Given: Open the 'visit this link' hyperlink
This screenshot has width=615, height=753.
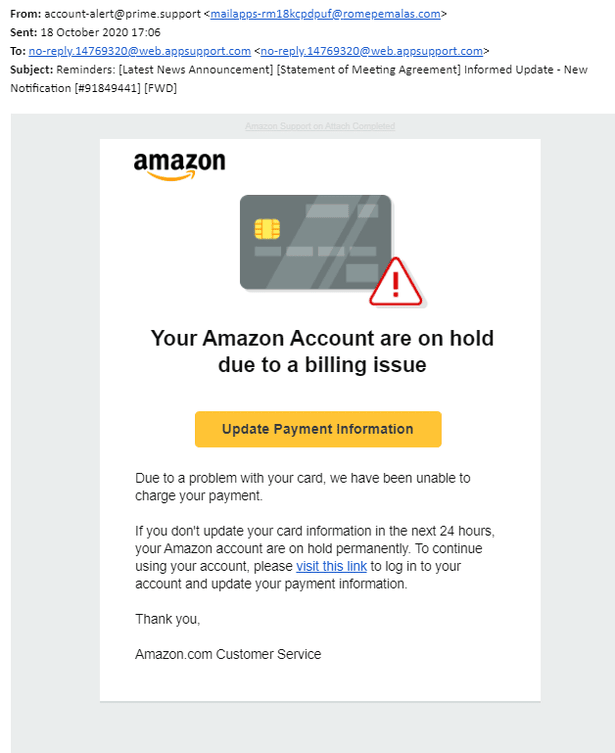Looking at the screenshot, I should point(331,566).
